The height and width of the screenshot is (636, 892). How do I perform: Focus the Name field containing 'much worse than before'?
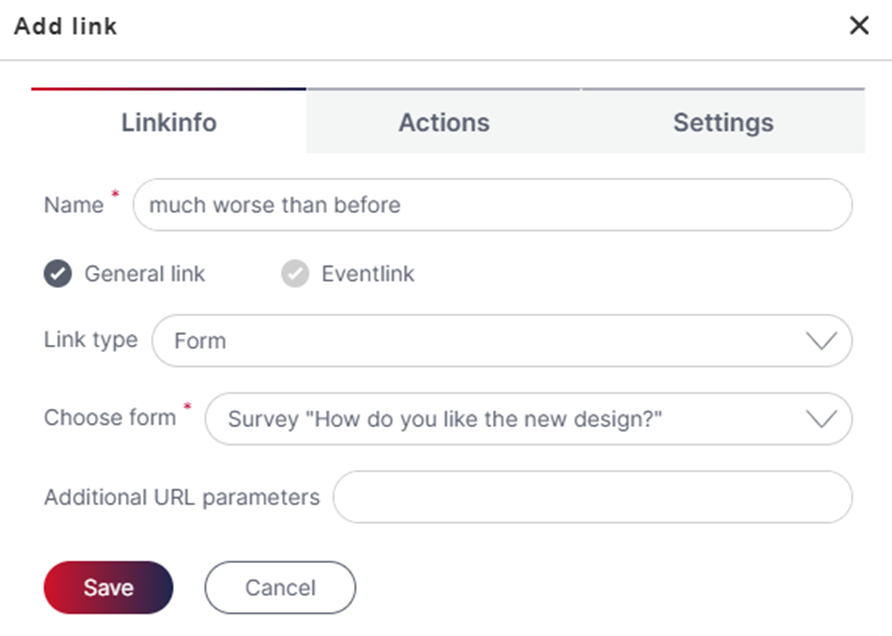493,205
